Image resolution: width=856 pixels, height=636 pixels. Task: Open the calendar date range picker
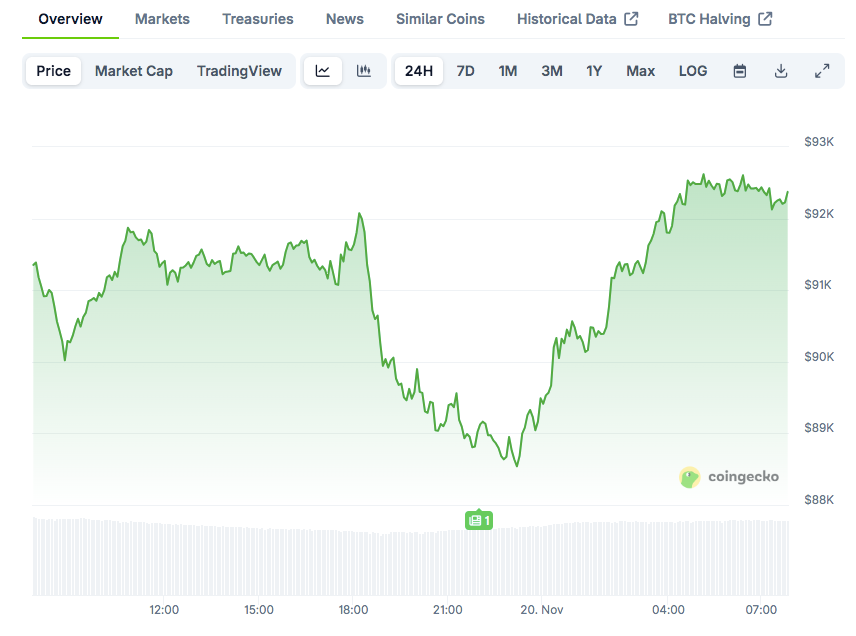point(740,71)
